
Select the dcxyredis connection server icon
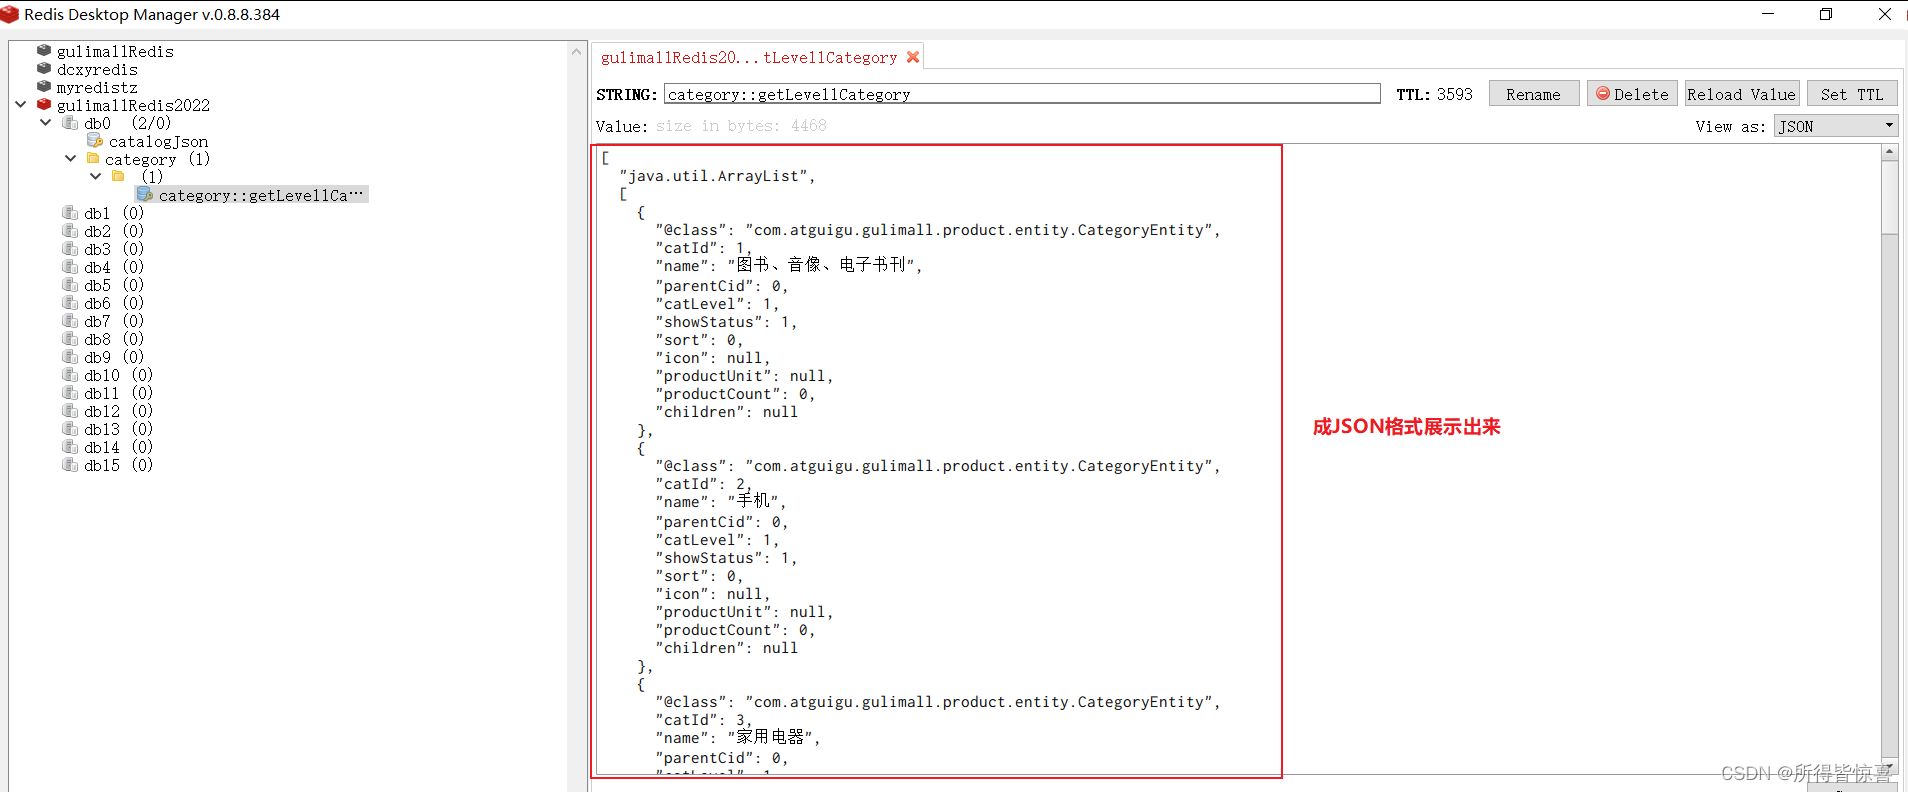click(44, 68)
